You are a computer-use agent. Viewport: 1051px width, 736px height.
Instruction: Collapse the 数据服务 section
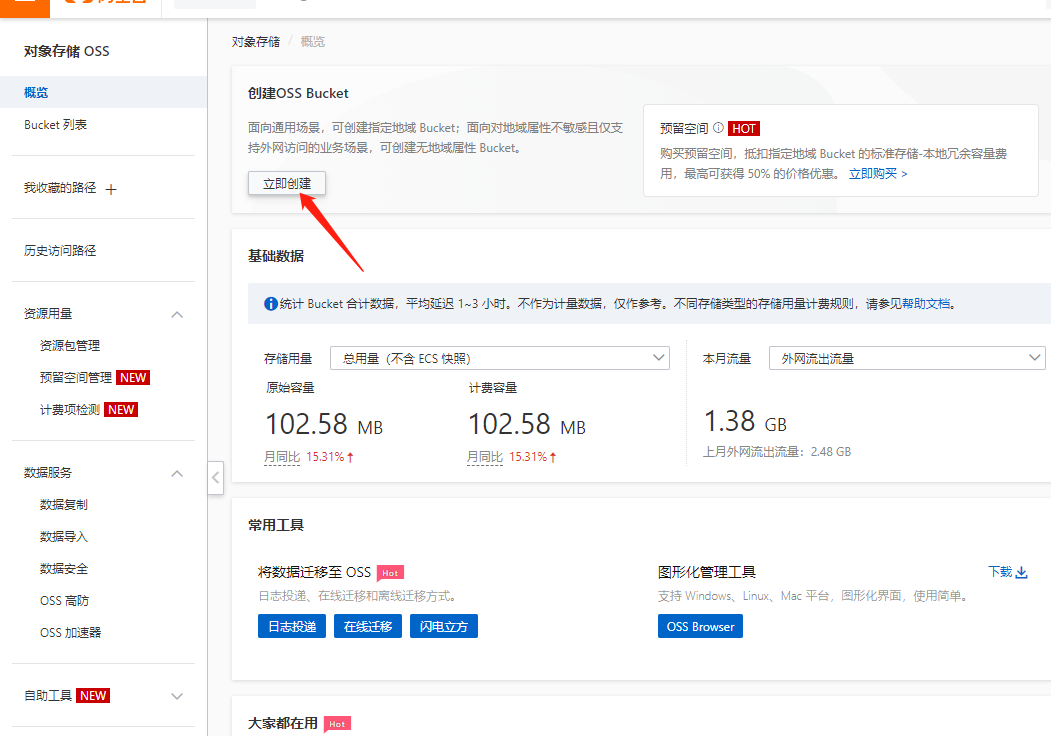pyautogui.click(x=177, y=473)
